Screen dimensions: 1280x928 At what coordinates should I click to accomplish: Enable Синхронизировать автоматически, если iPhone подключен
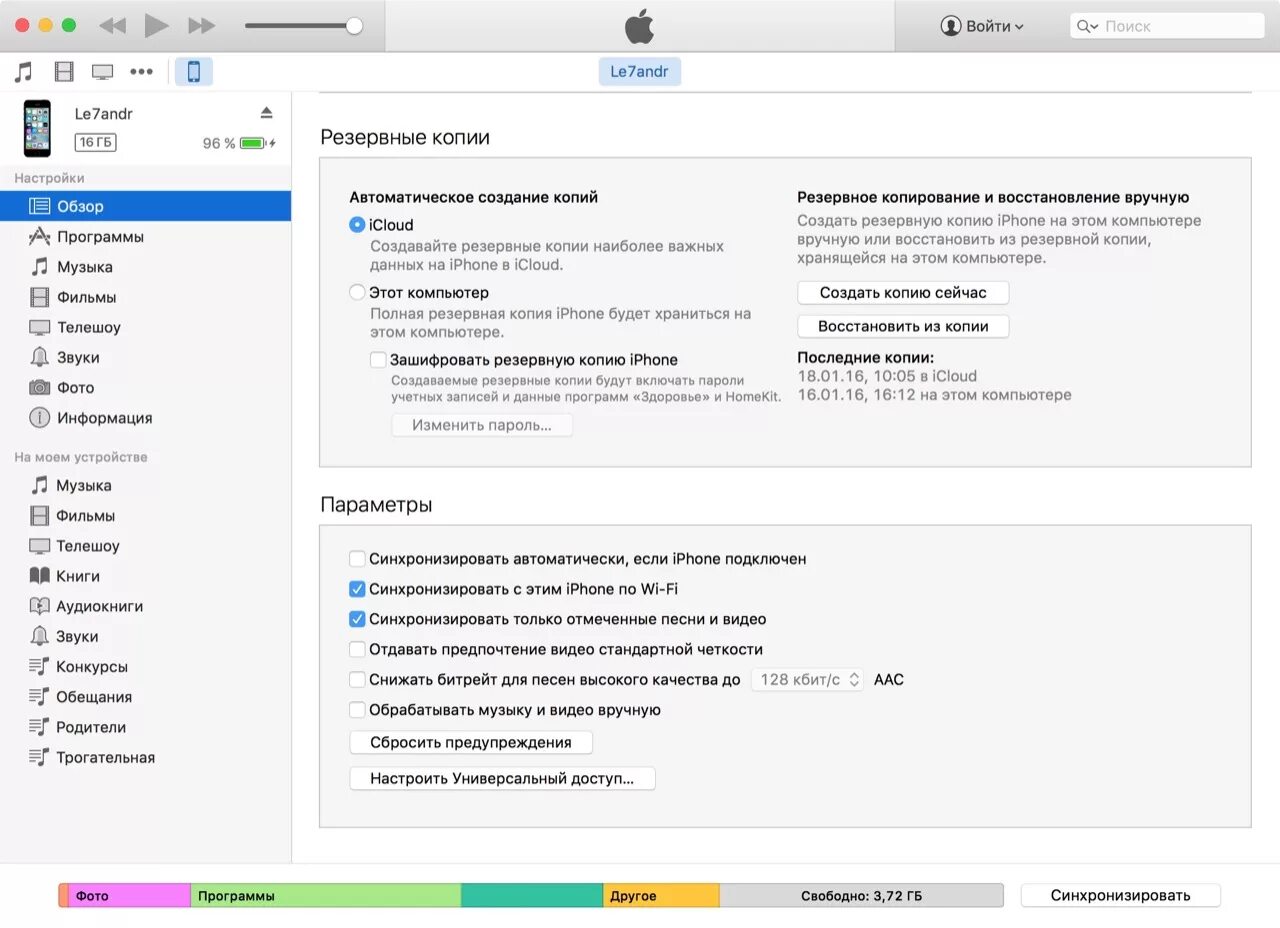(x=357, y=559)
